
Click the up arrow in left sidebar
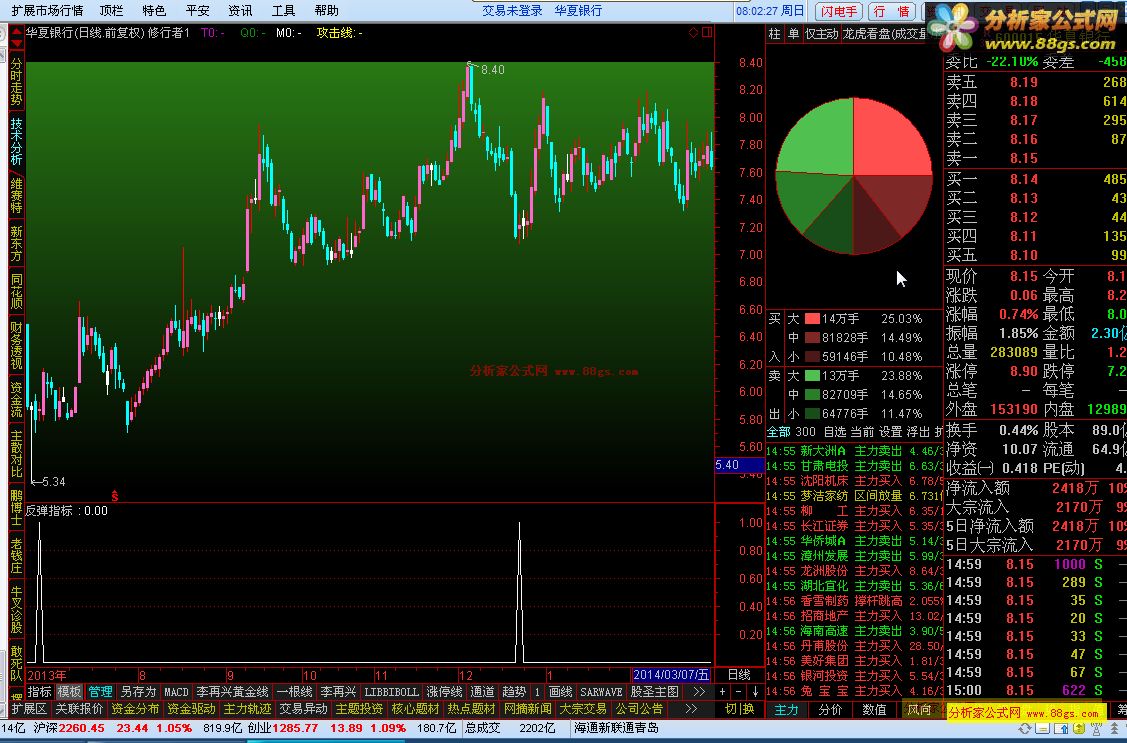coord(17,34)
